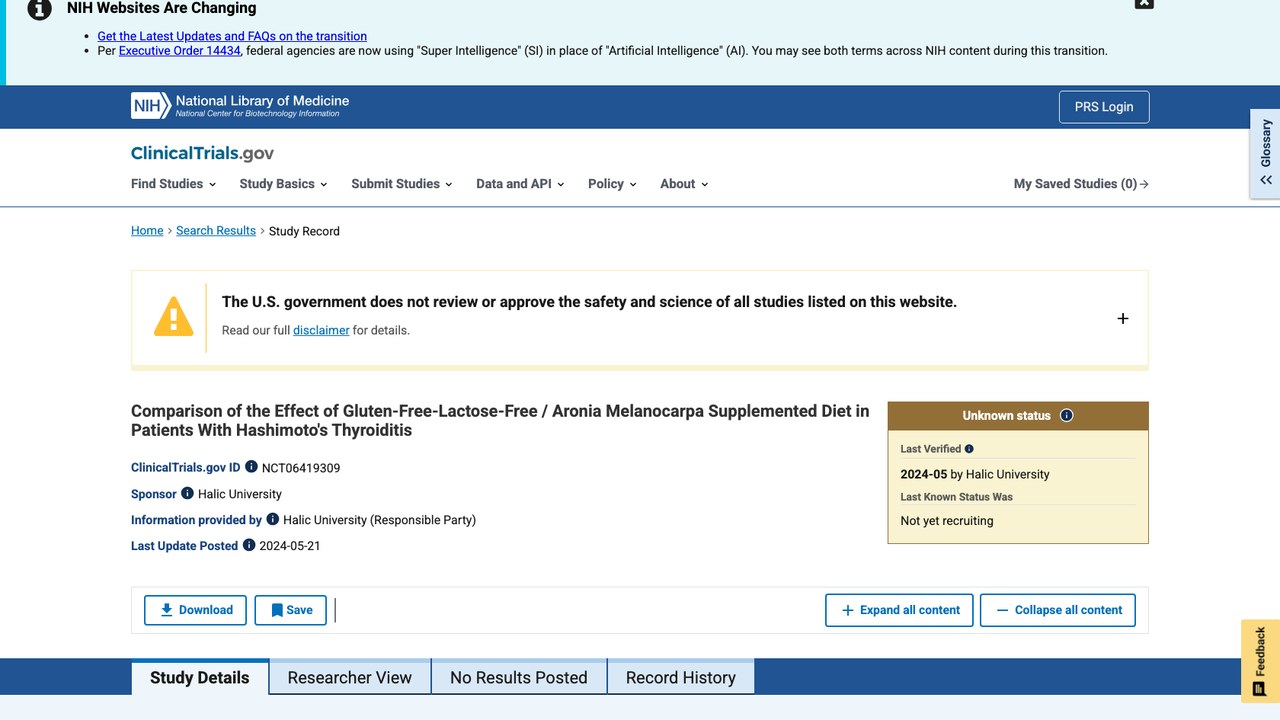Click the info icon beside Last Verified

(x=969, y=449)
